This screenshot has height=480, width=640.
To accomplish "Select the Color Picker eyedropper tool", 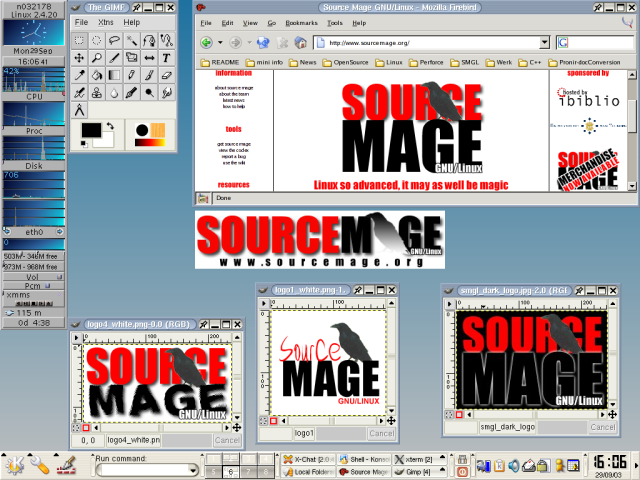I will 80,75.
